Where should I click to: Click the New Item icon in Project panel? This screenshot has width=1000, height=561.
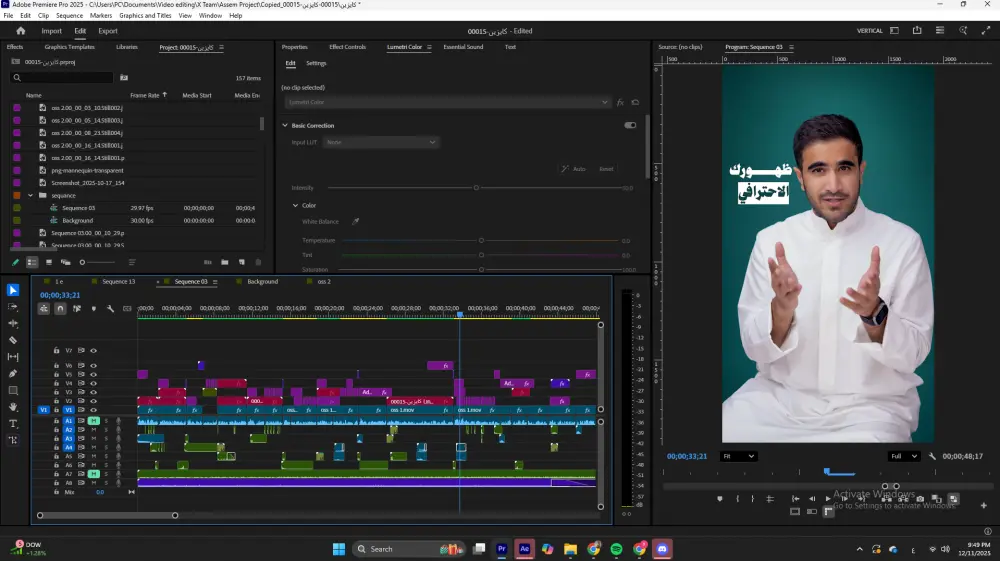coord(242,262)
